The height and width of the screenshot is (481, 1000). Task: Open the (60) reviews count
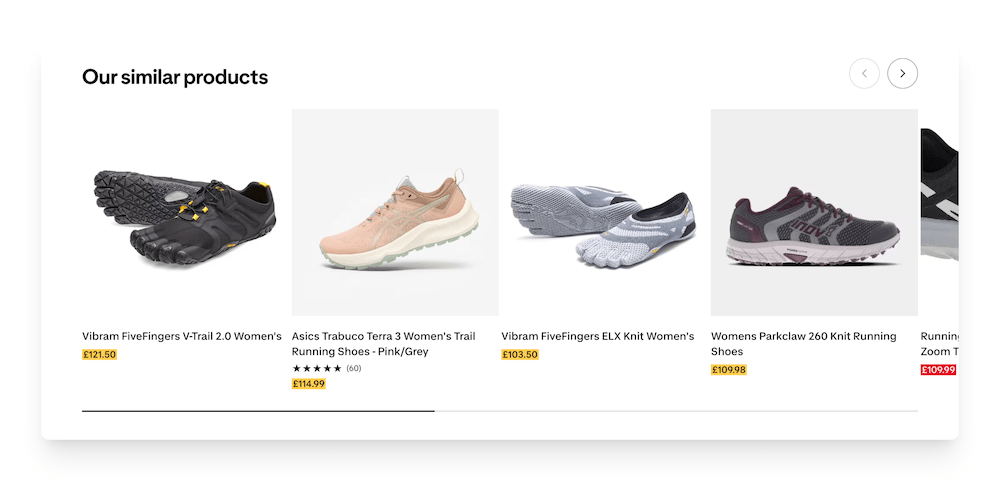click(x=354, y=369)
